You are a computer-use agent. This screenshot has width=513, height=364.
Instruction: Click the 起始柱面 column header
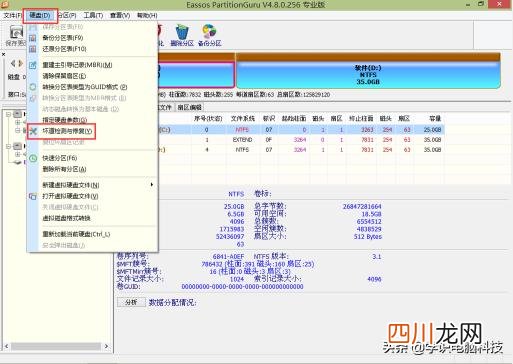point(294,118)
